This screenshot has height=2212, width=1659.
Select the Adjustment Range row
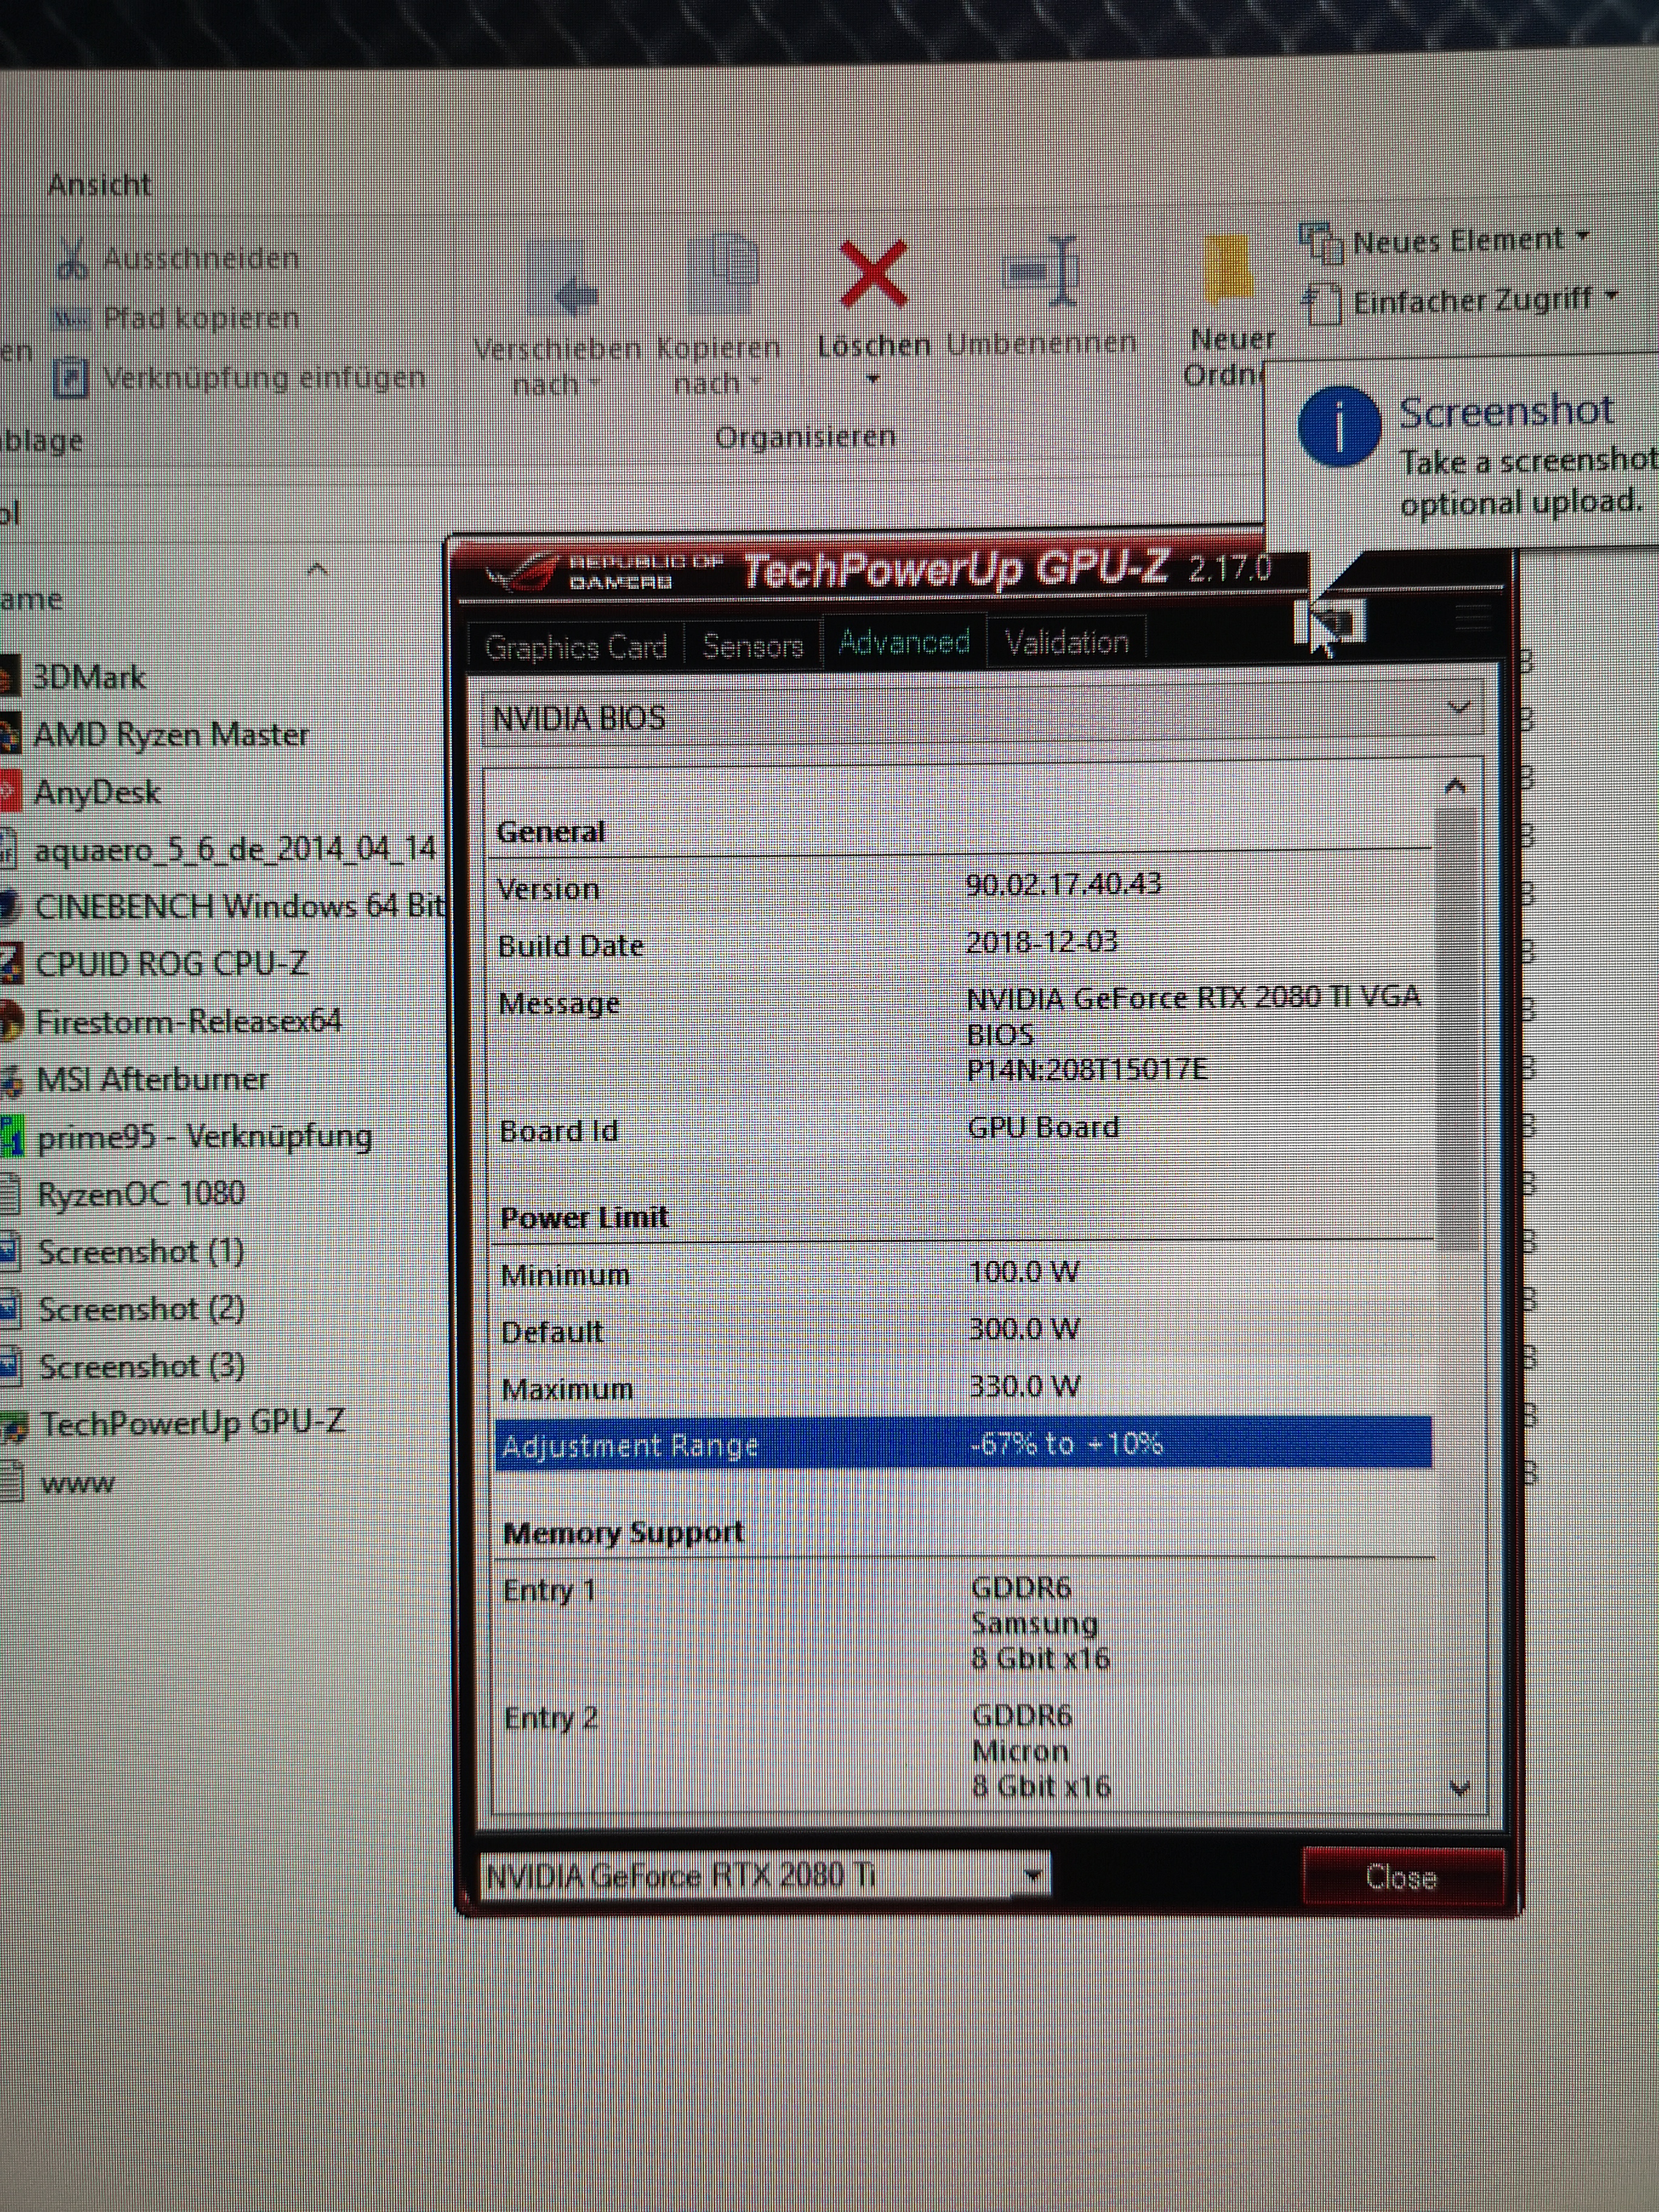tap(962, 1444)
